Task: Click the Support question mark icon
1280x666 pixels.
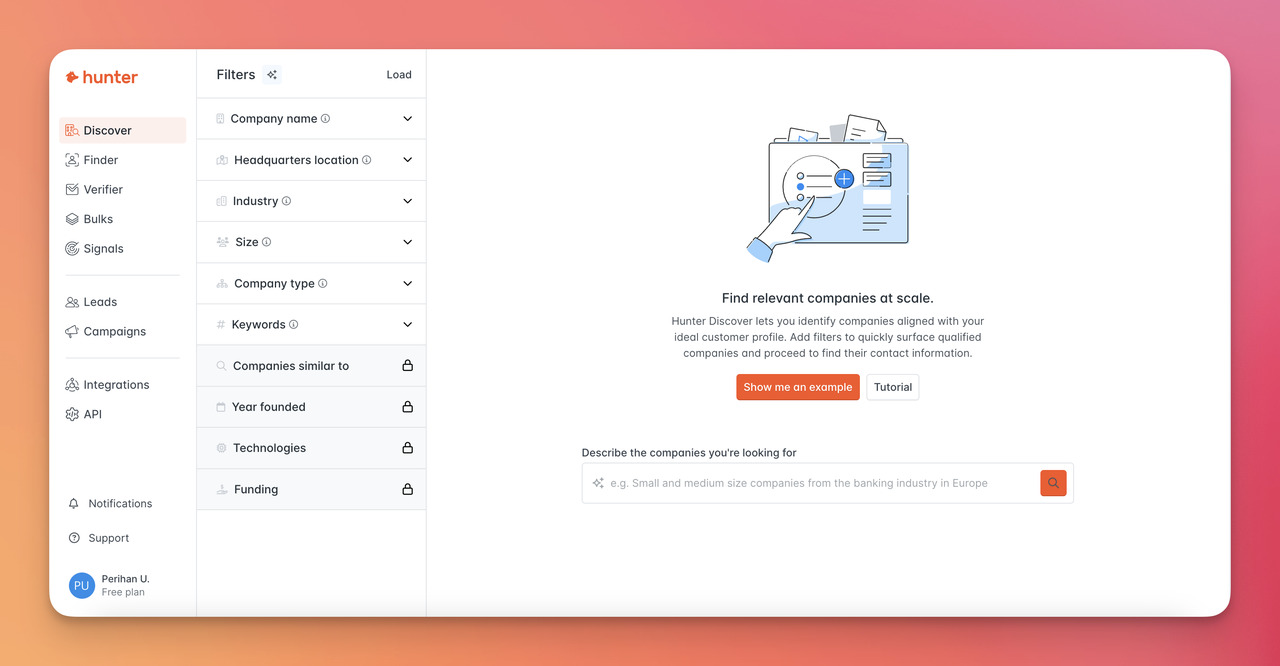Action: tap(73, 538)
